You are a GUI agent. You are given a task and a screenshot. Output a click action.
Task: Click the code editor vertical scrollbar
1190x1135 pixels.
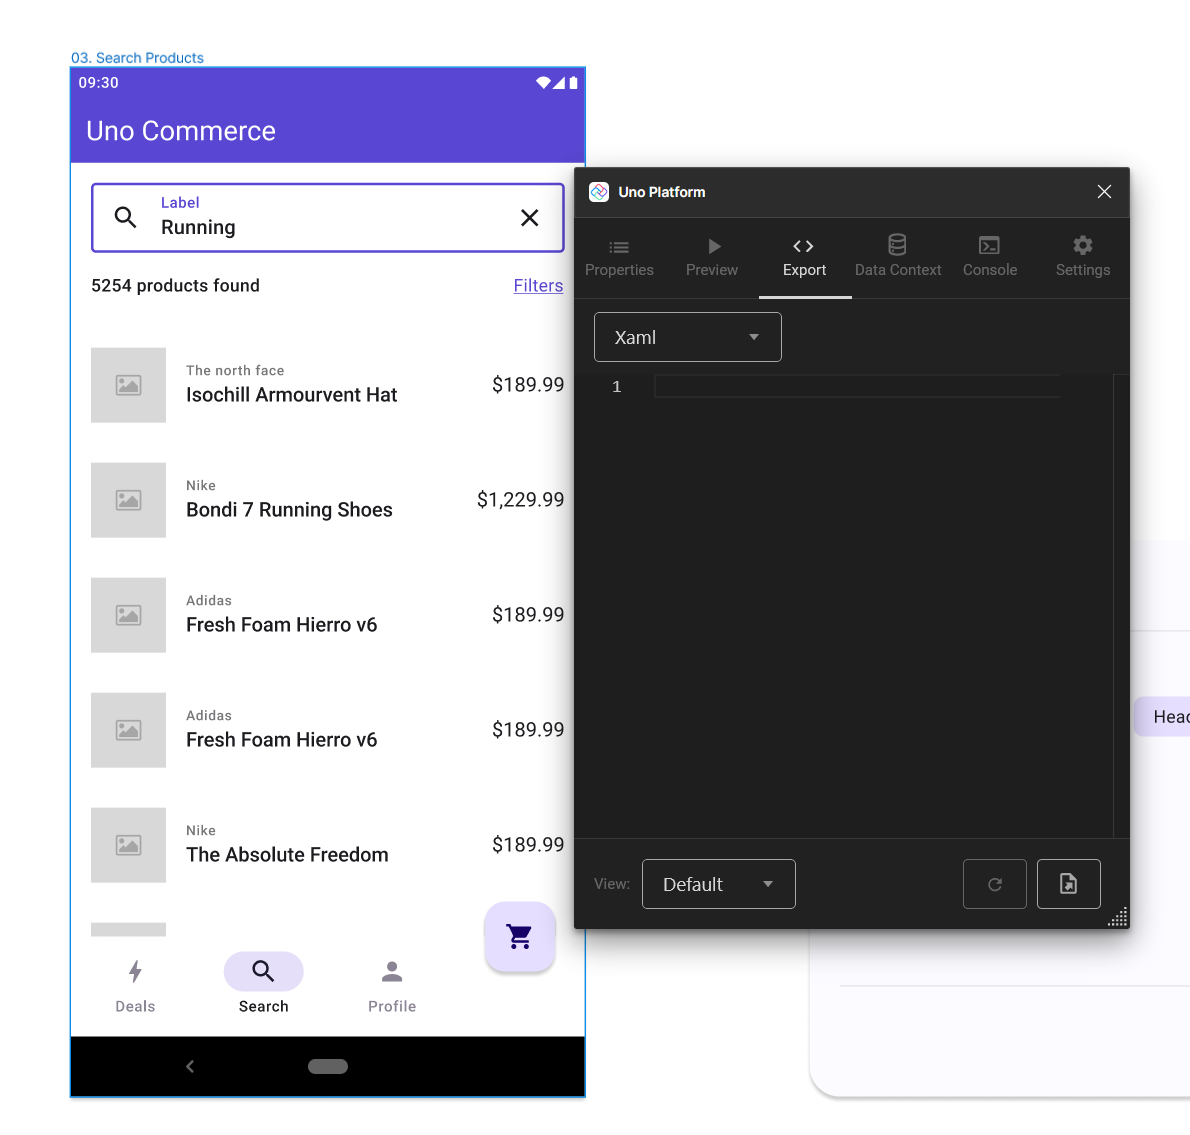[1121, 605]
